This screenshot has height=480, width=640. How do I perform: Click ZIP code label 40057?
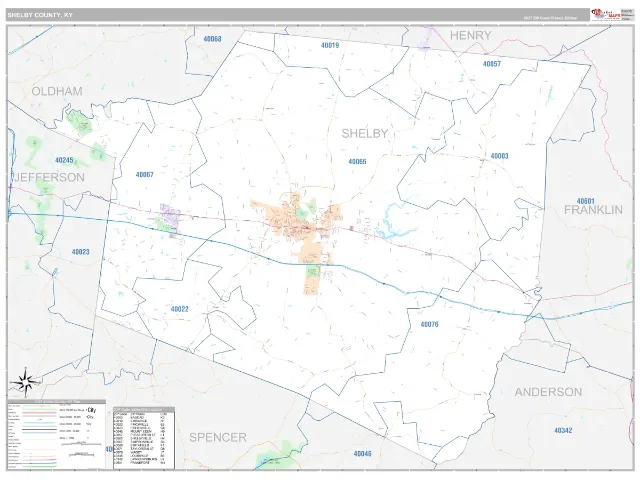(491, 64)
